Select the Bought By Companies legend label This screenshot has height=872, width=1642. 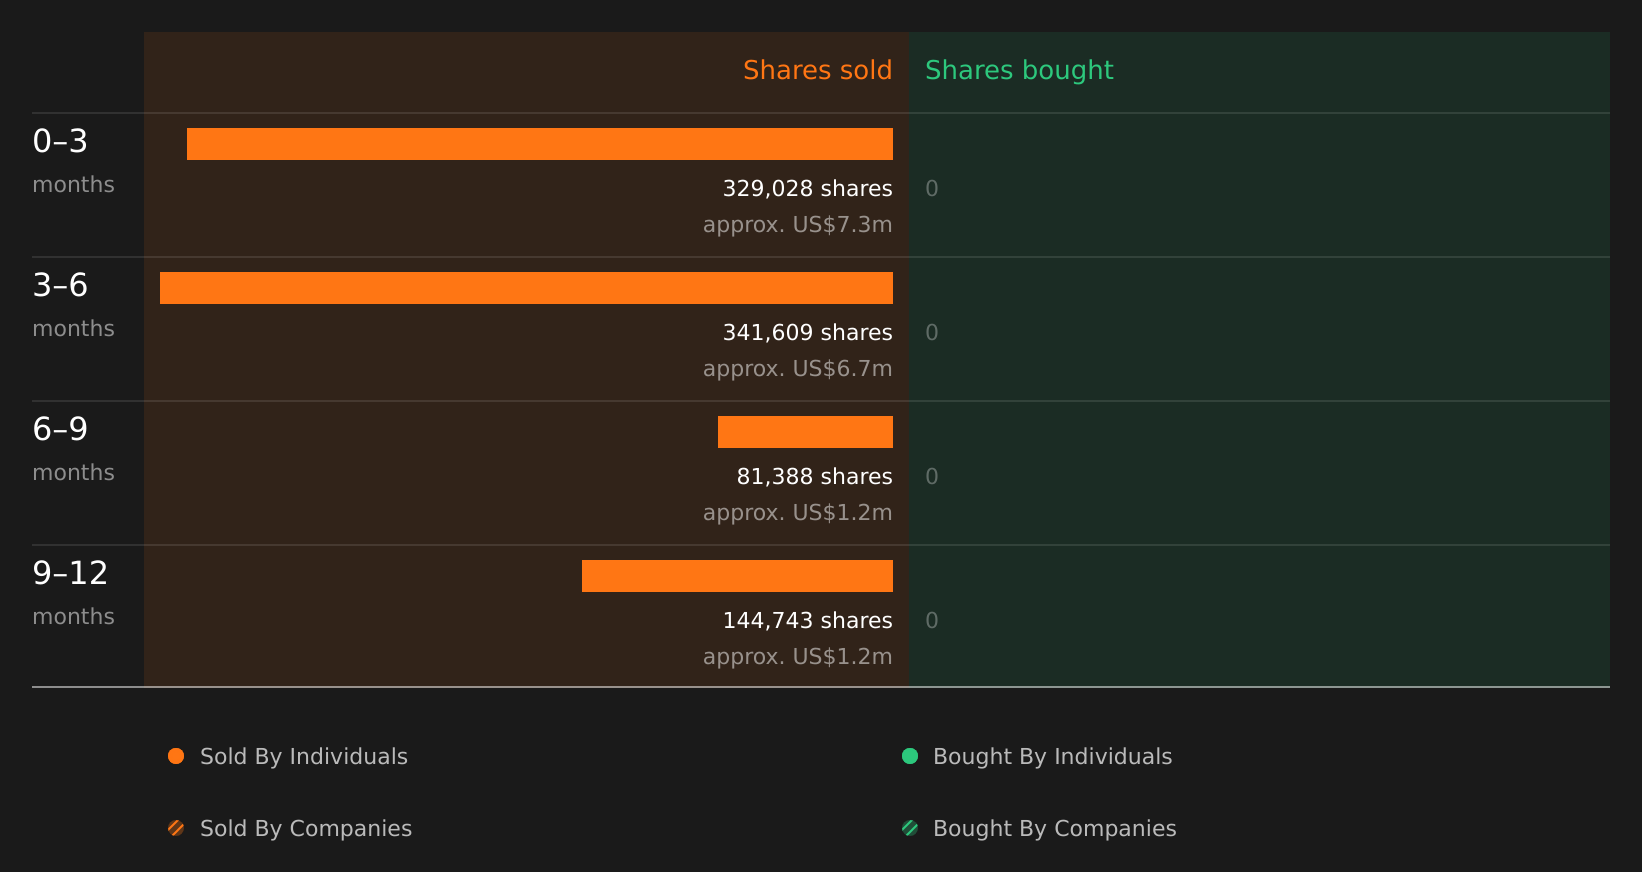[x=1054, y=829]
